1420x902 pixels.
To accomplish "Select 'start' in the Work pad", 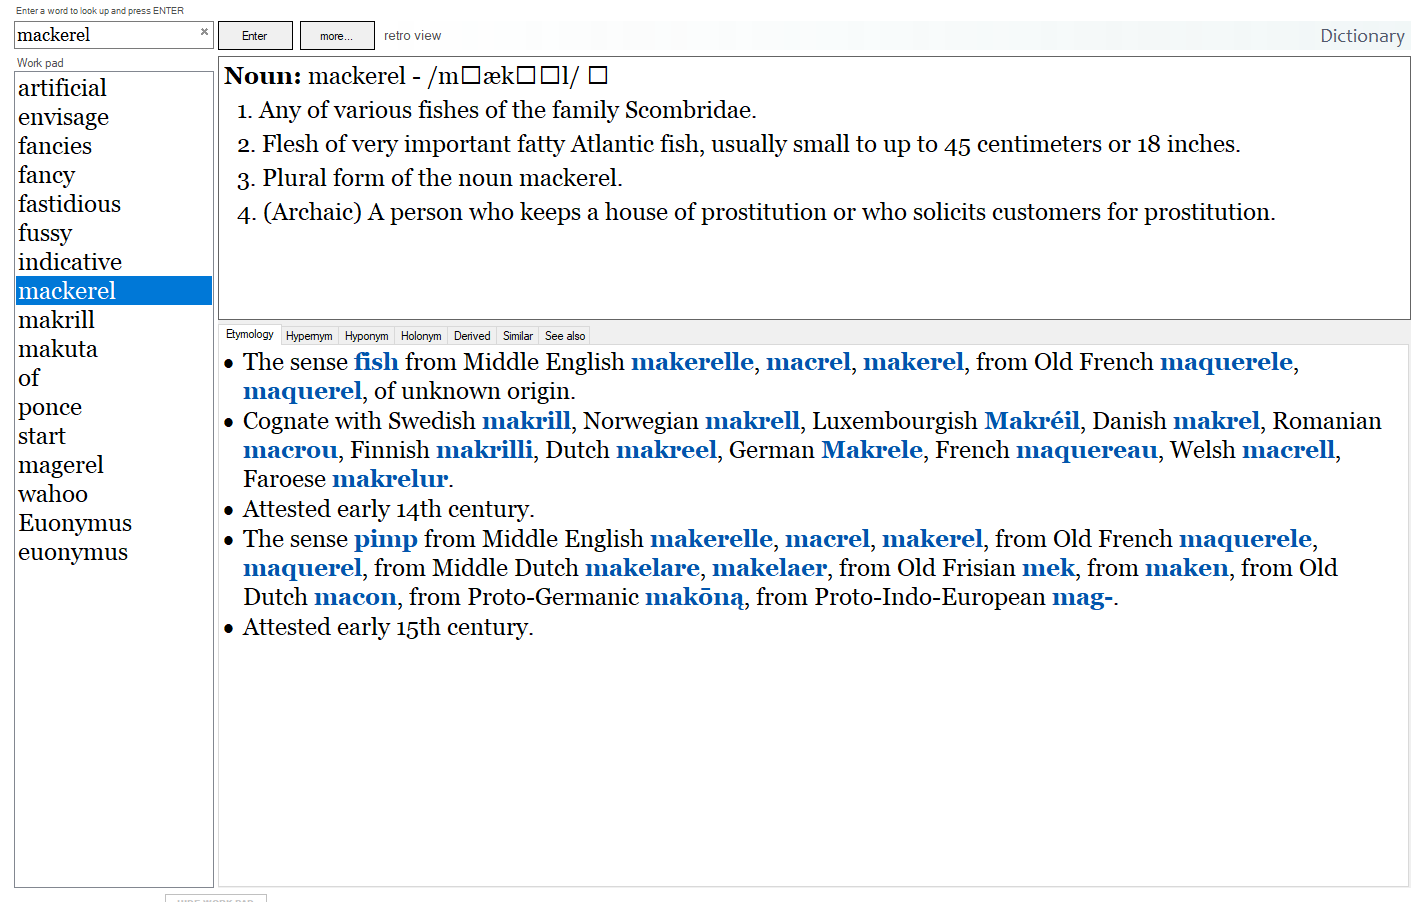I will [x=114, y=436].
